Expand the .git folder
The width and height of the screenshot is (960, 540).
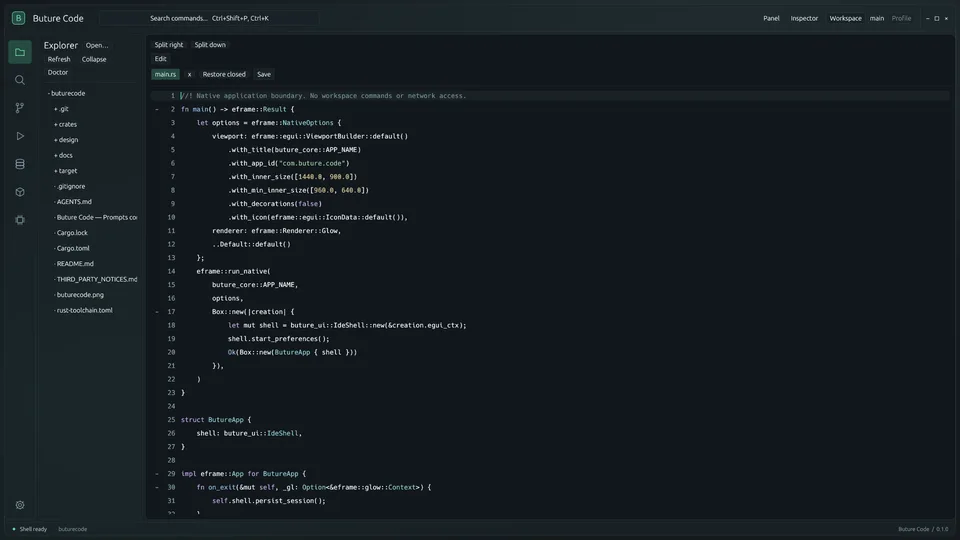61,109
